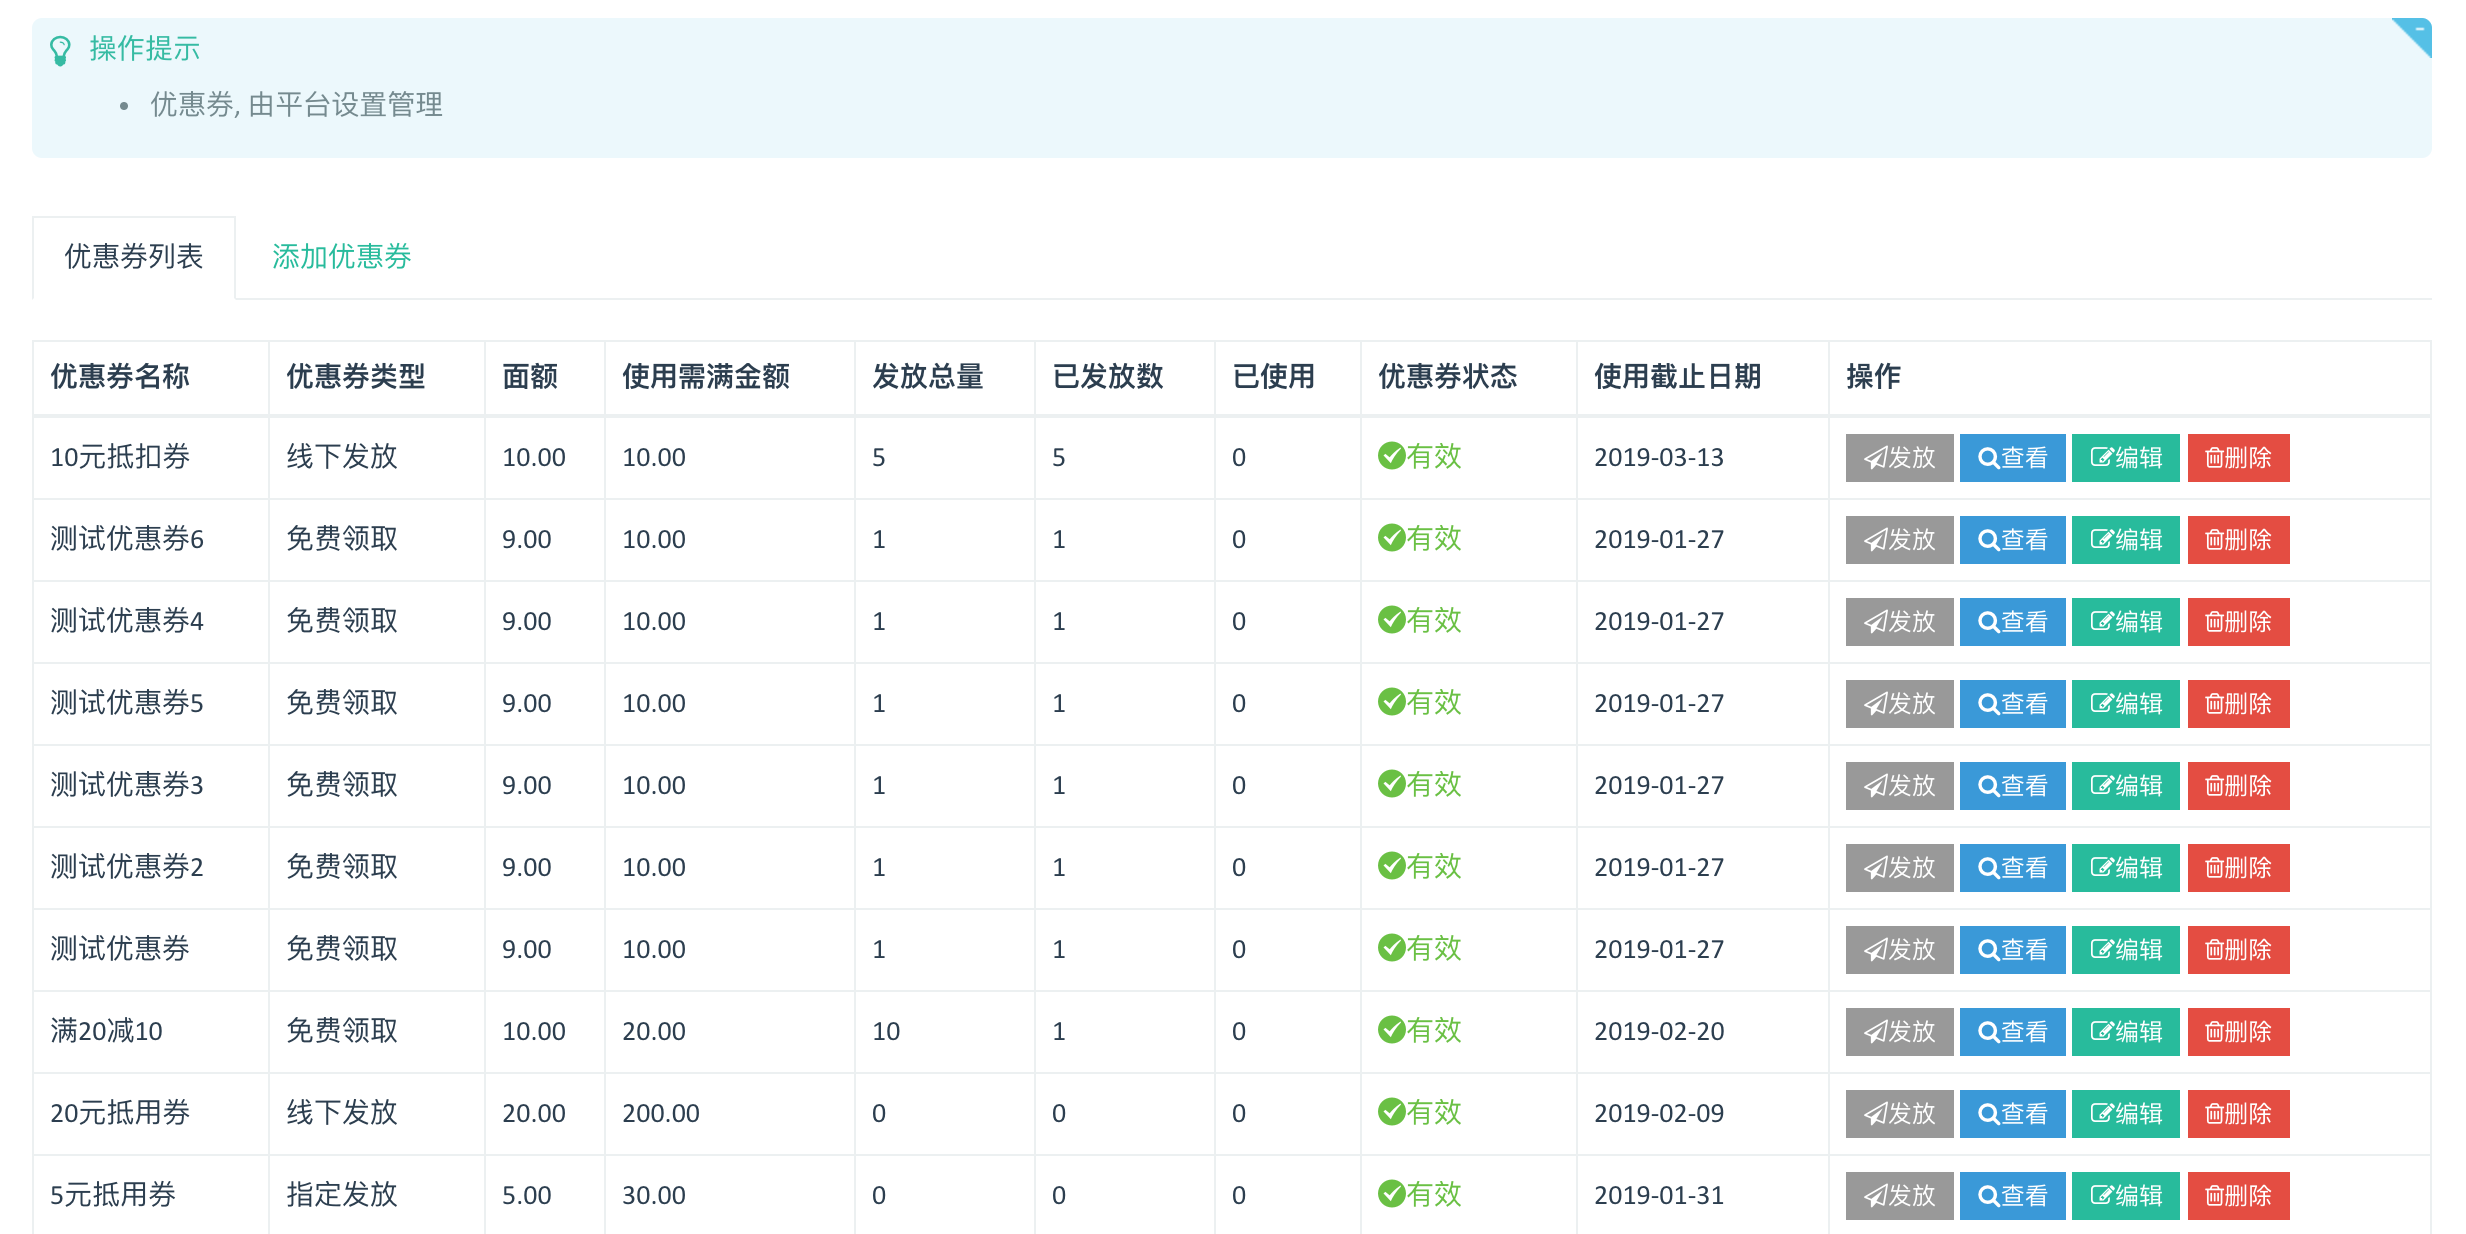Click 编辑 for 测试优惠券4
Image resolution: width=2466 pixels, height=1234 pixels.
click(x=2125, y=622)
